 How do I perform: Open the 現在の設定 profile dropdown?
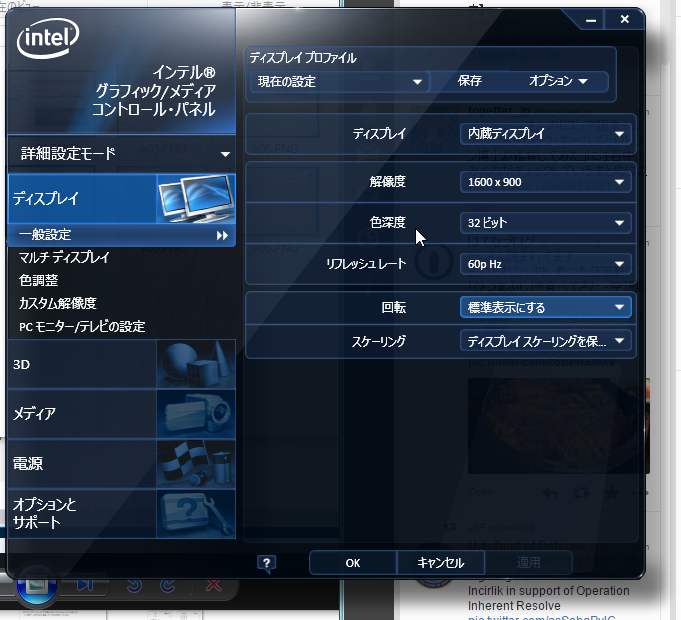coord(340,82)
